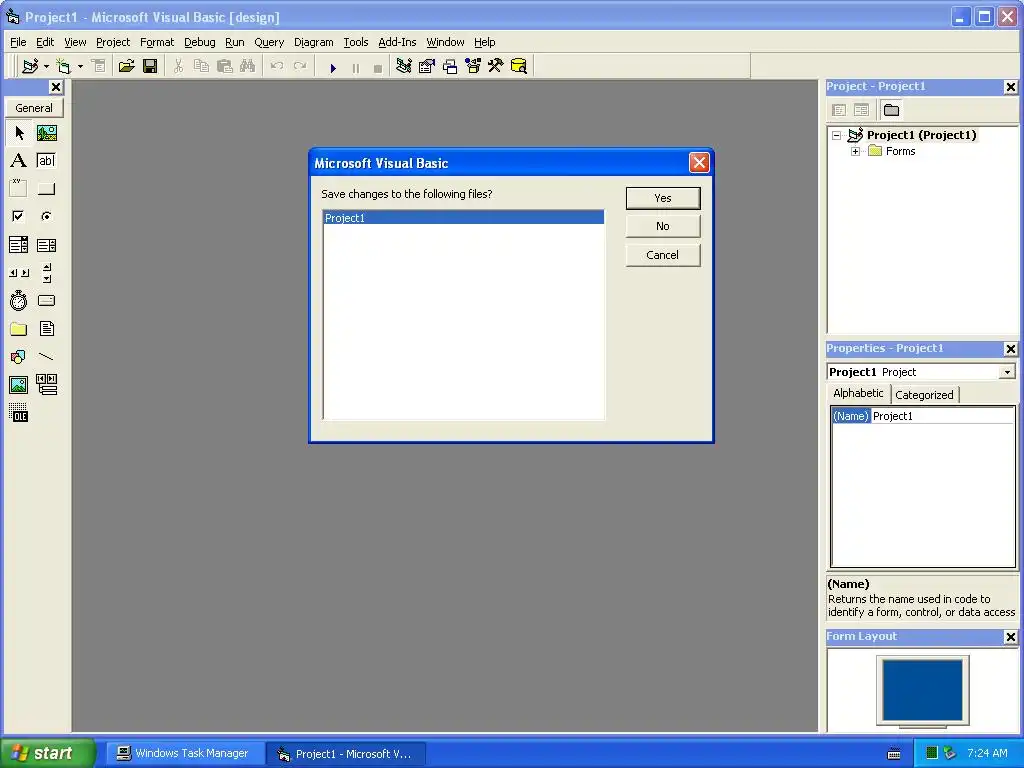
Task: Select the CommandButton control tool
Action: point(46,189)
